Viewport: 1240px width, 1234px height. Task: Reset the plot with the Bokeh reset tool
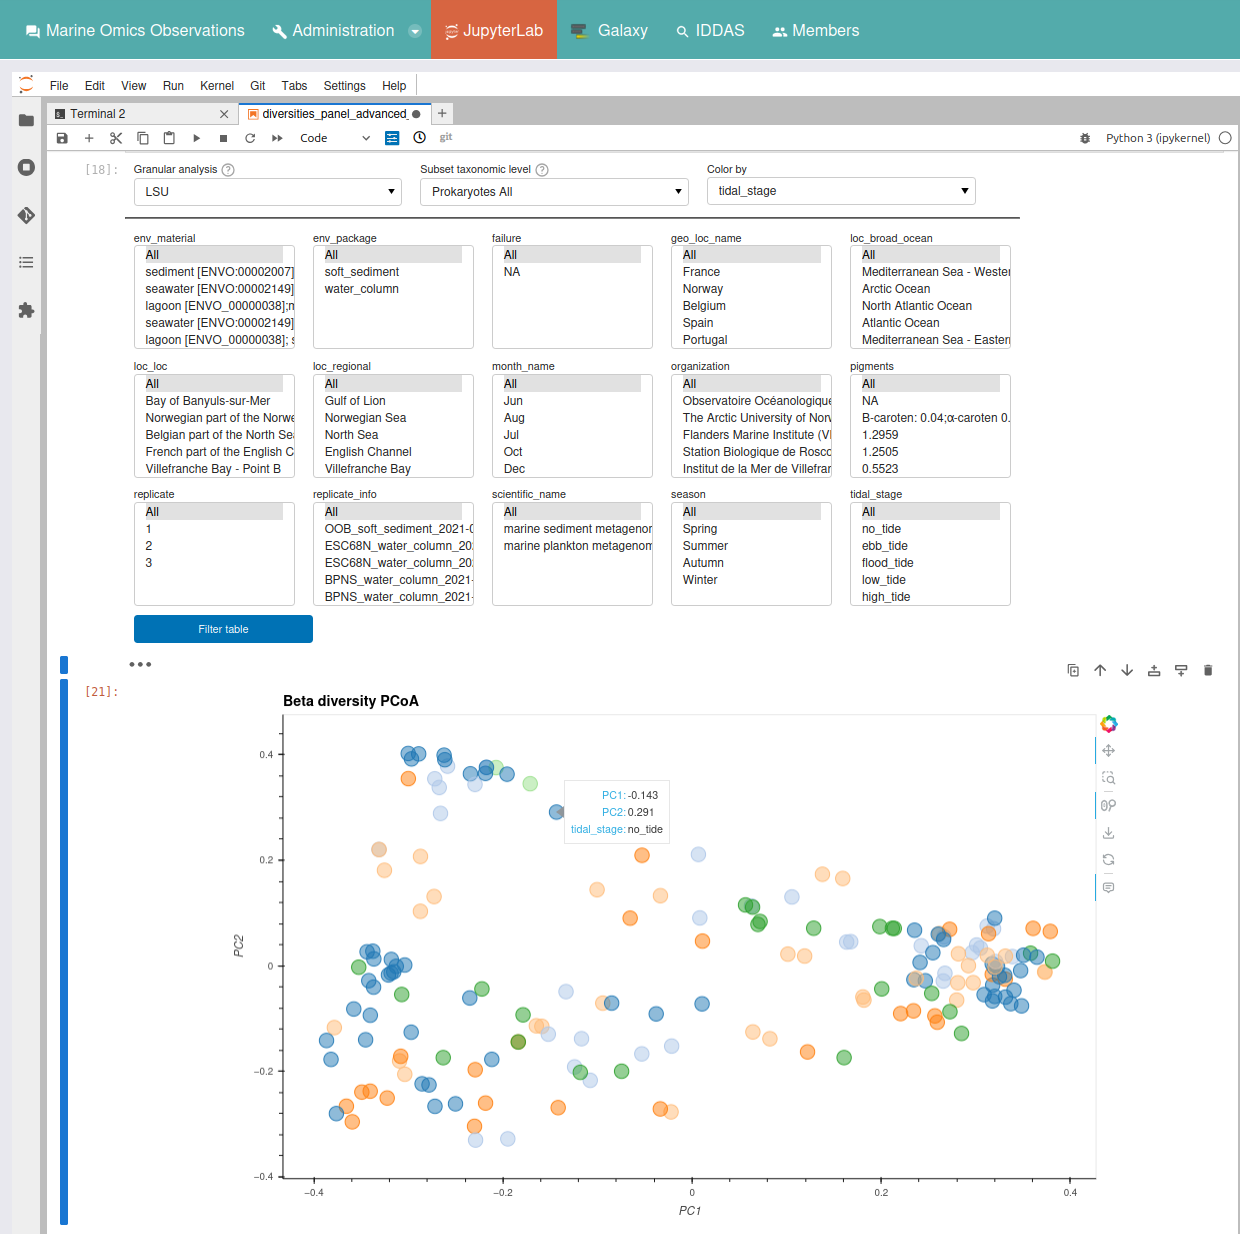[x=1108, y=860]
